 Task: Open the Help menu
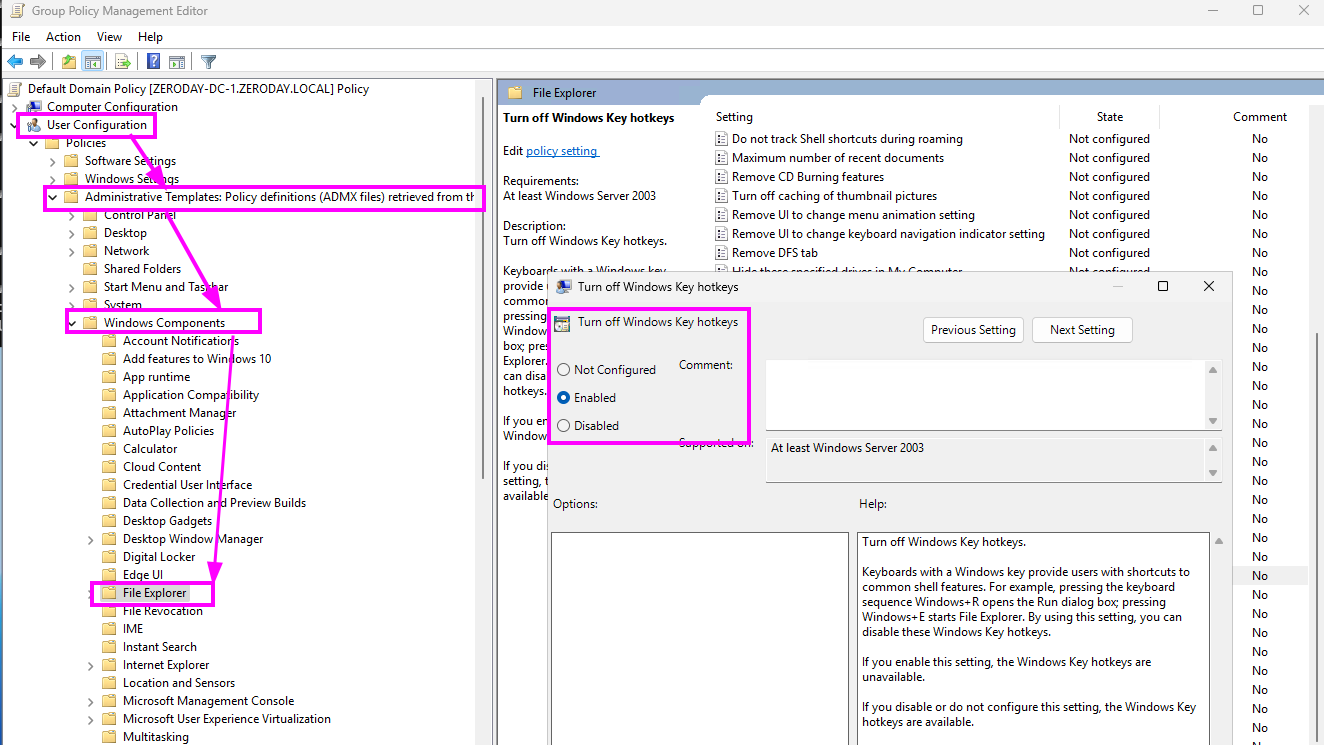[150, 37]
